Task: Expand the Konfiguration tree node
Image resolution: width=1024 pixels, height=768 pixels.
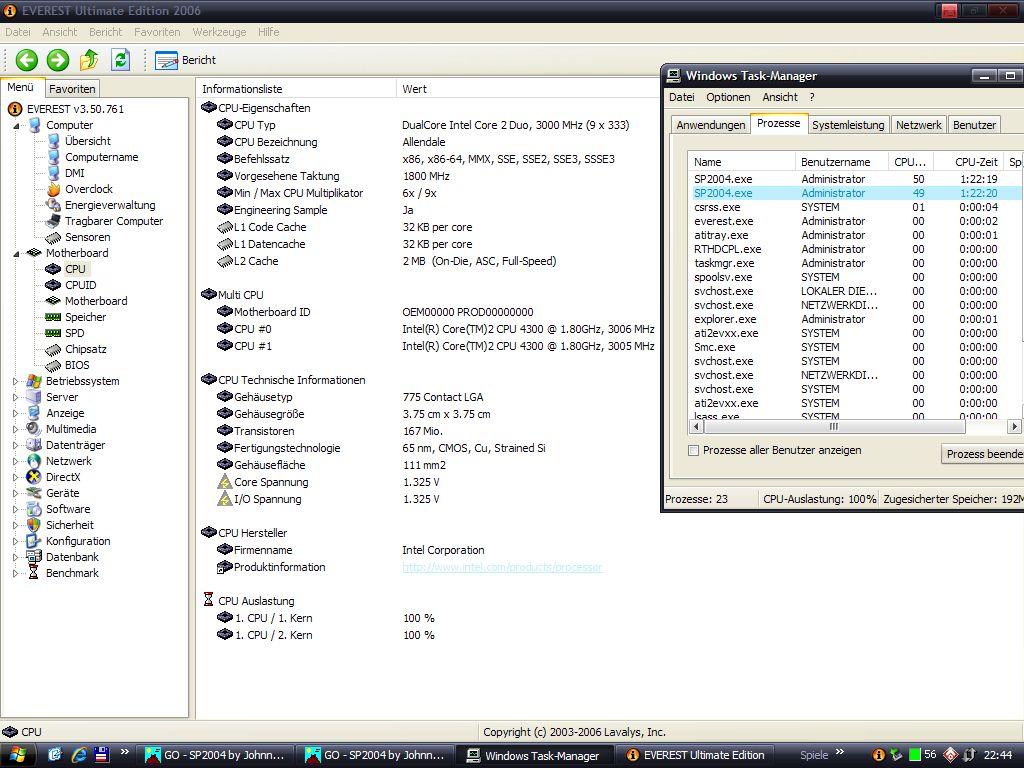Action: click(x=16, y=541)
